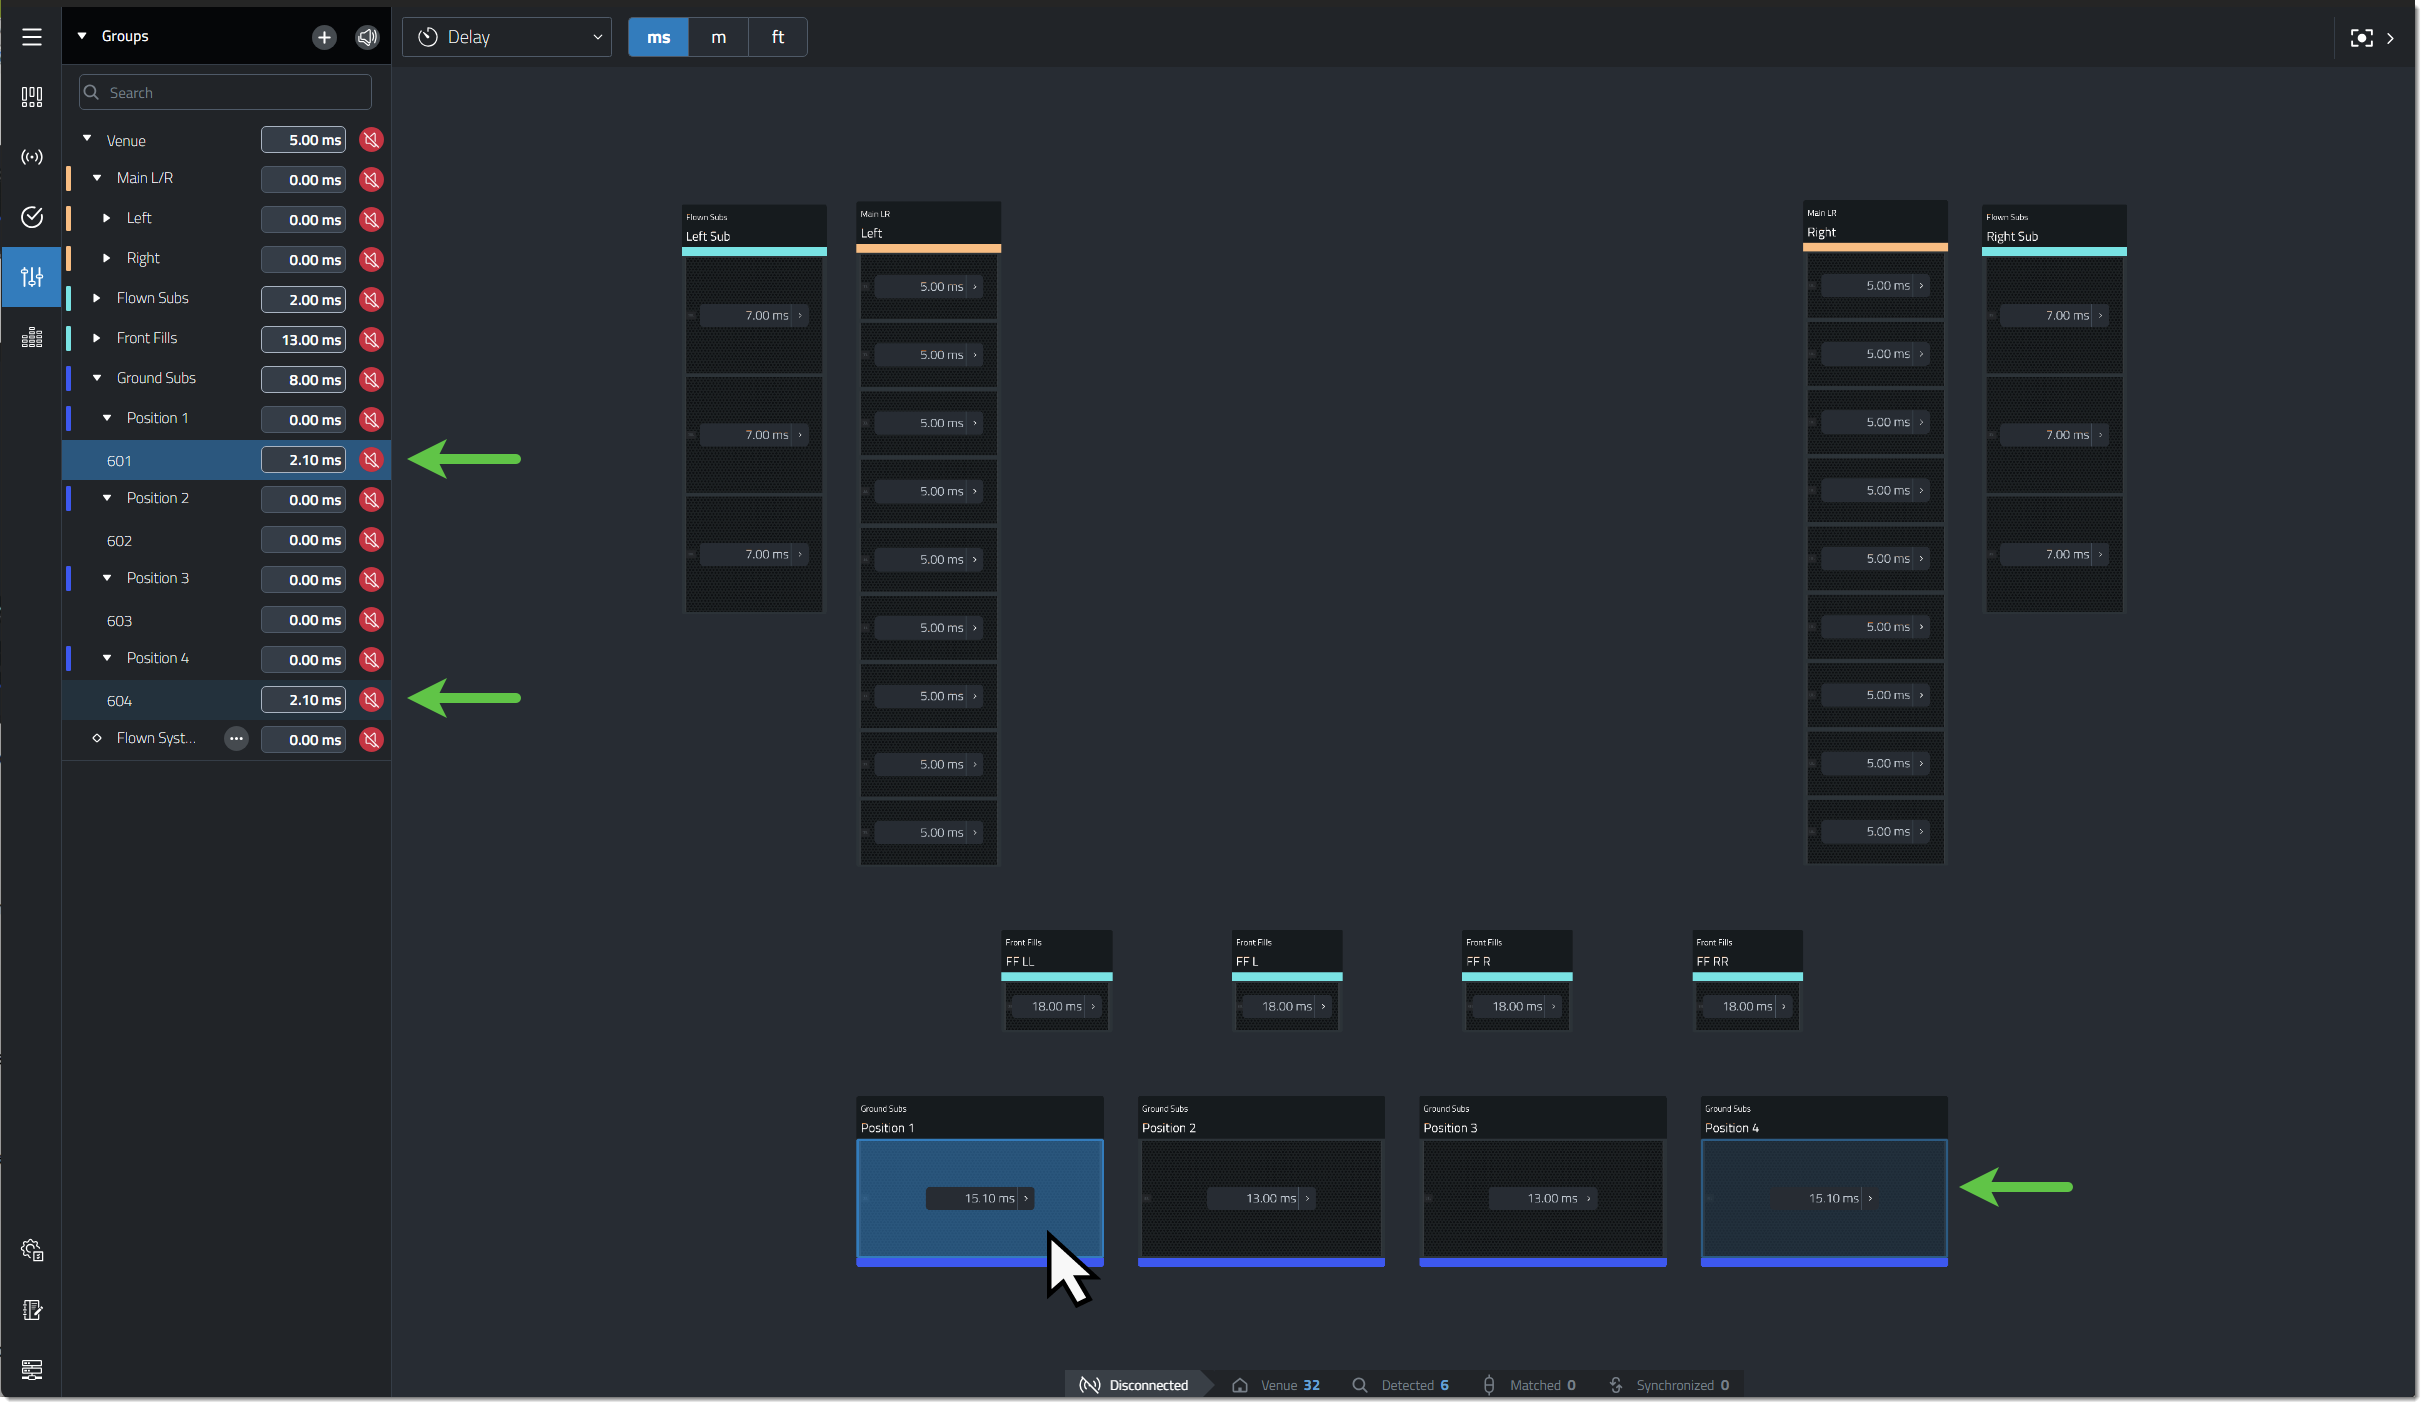
Task: Select the FF R front fill block
Action: [x=1517, y=1005]
